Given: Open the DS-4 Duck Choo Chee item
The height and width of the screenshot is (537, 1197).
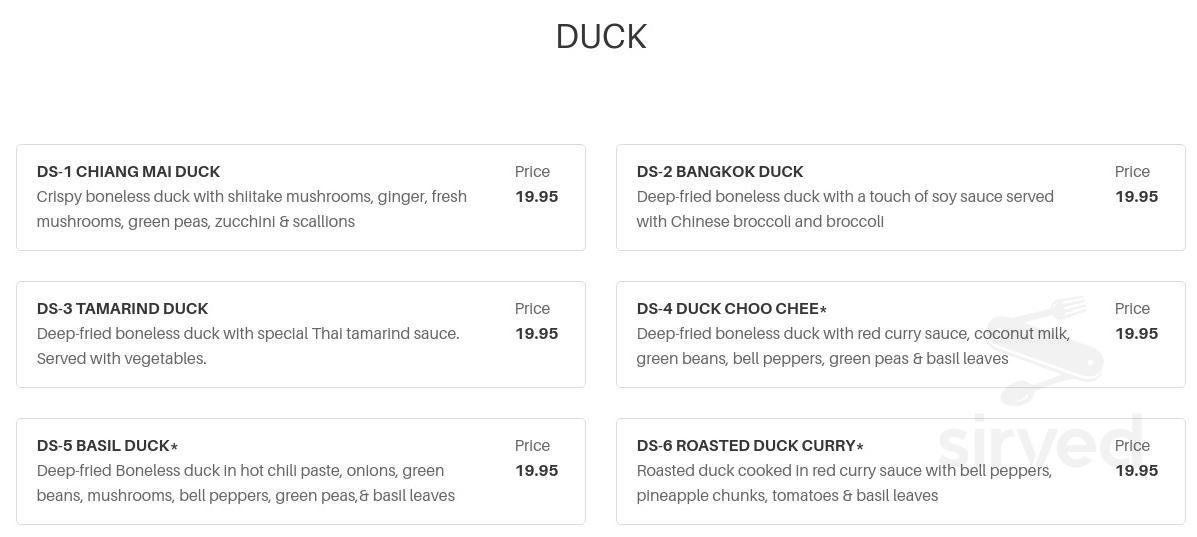Looking at the screenshot, I should point(901,335).
